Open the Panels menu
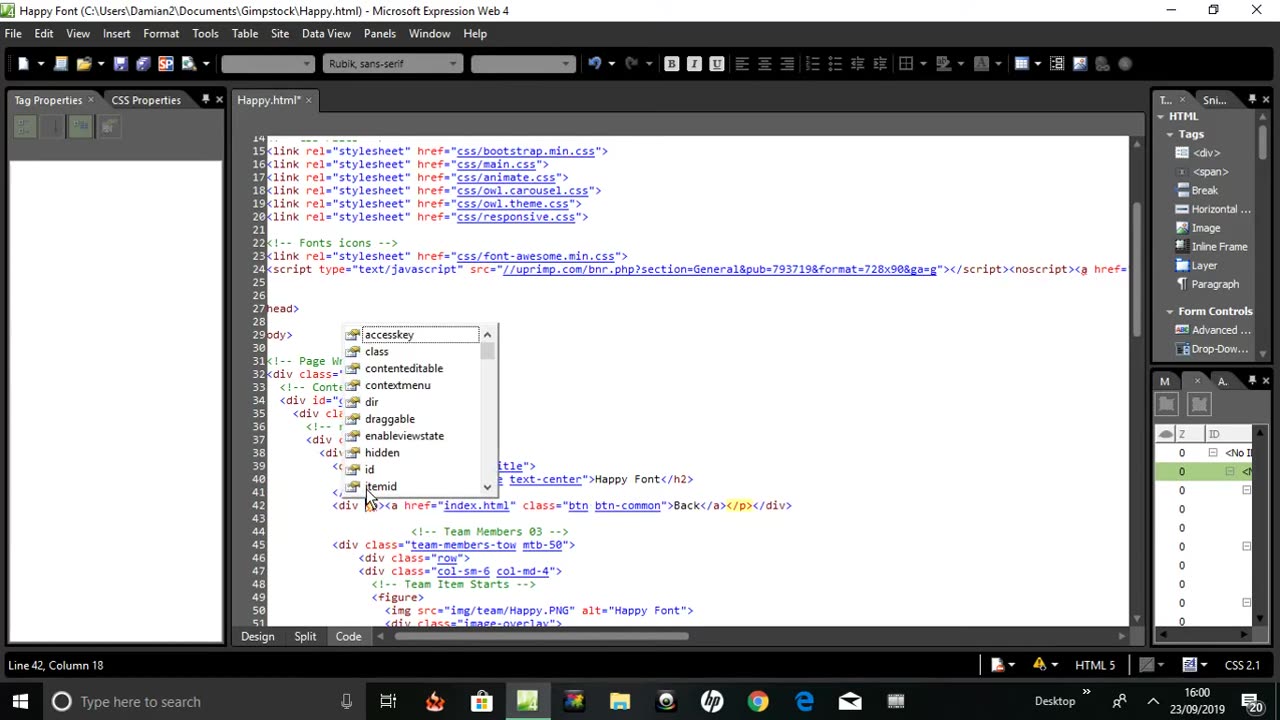This screenshot has height=720, width=1280. click(380, 34)
